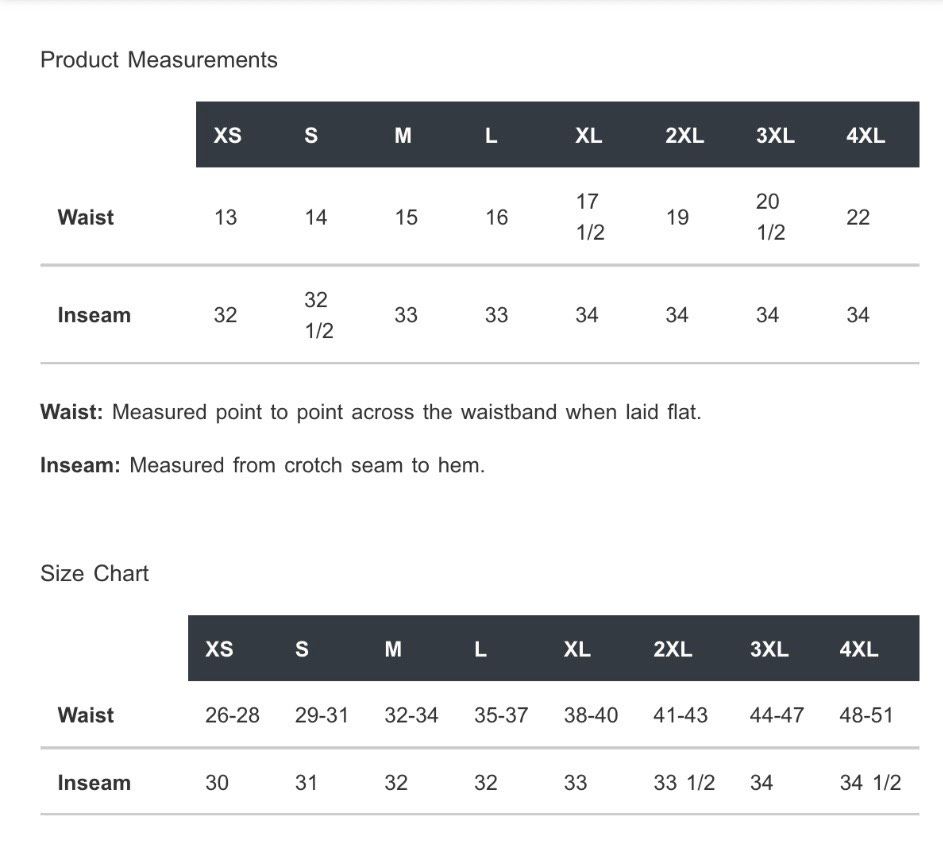Click the 3XL waist value 20 1/2
Image resolution: width=943 pixels, height=845 pixels.
(769, 217)
